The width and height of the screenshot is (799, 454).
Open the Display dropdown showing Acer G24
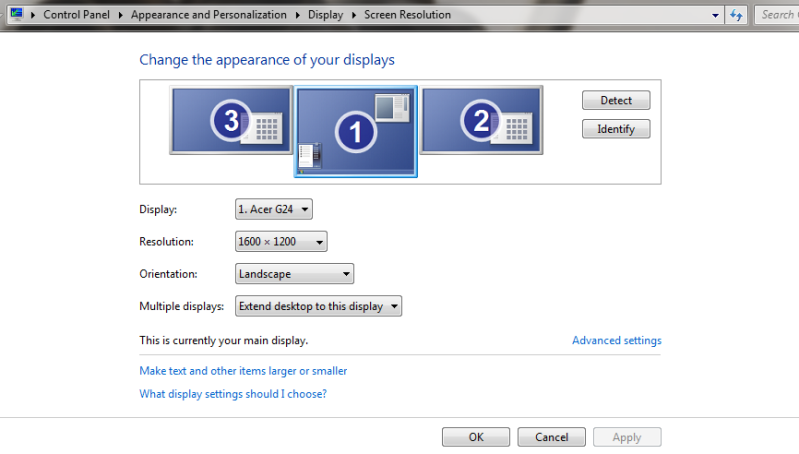coord(274,209)
